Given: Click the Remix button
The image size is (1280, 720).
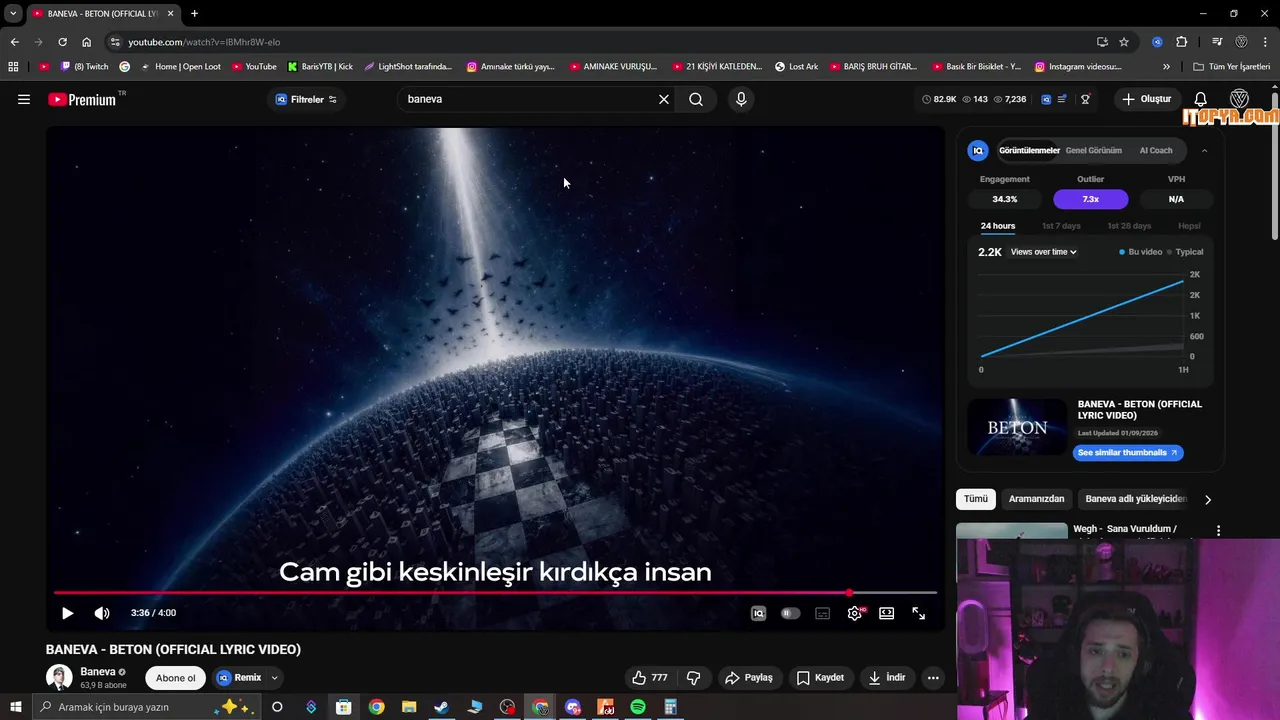Looking at the screenshot, I should click(240, 677).
